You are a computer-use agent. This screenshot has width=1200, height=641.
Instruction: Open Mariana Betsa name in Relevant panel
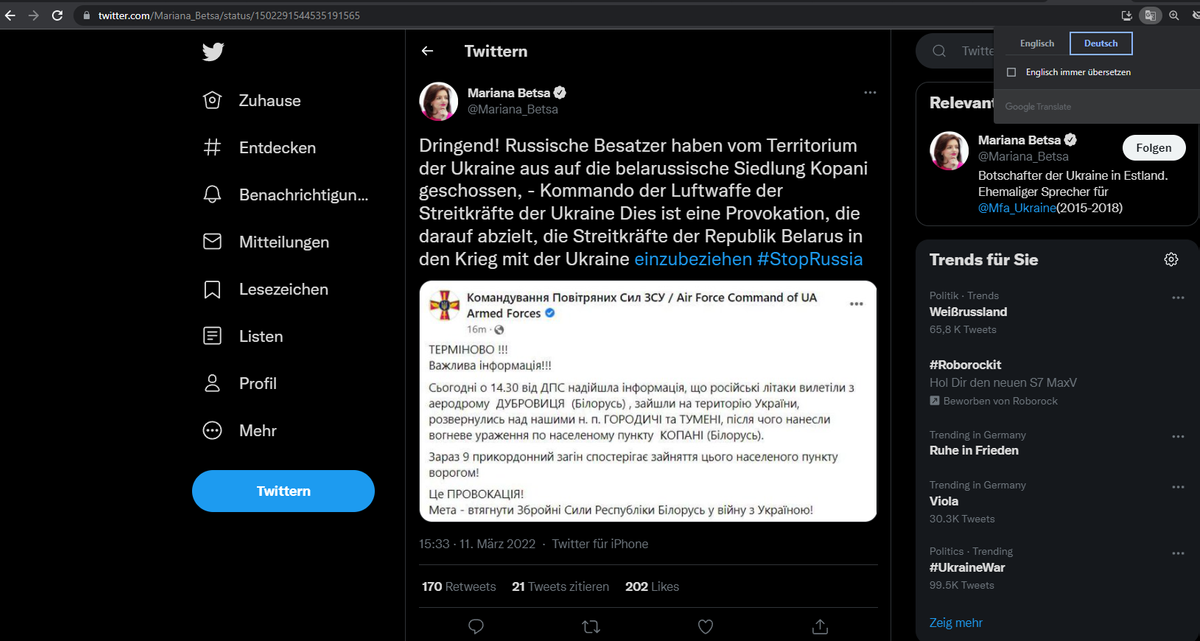click(x=1020, y=140)
